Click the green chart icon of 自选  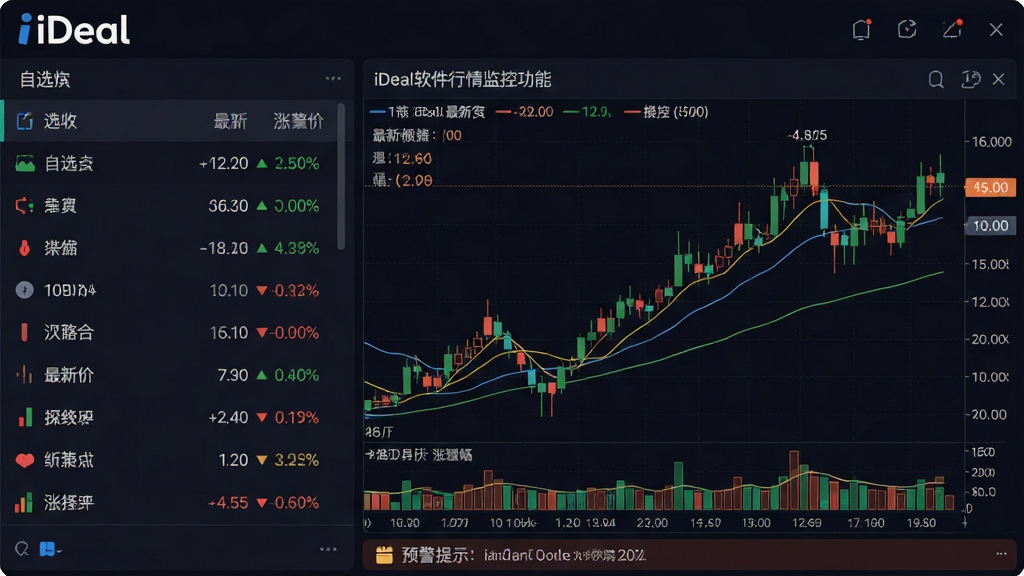coord(25,163)
